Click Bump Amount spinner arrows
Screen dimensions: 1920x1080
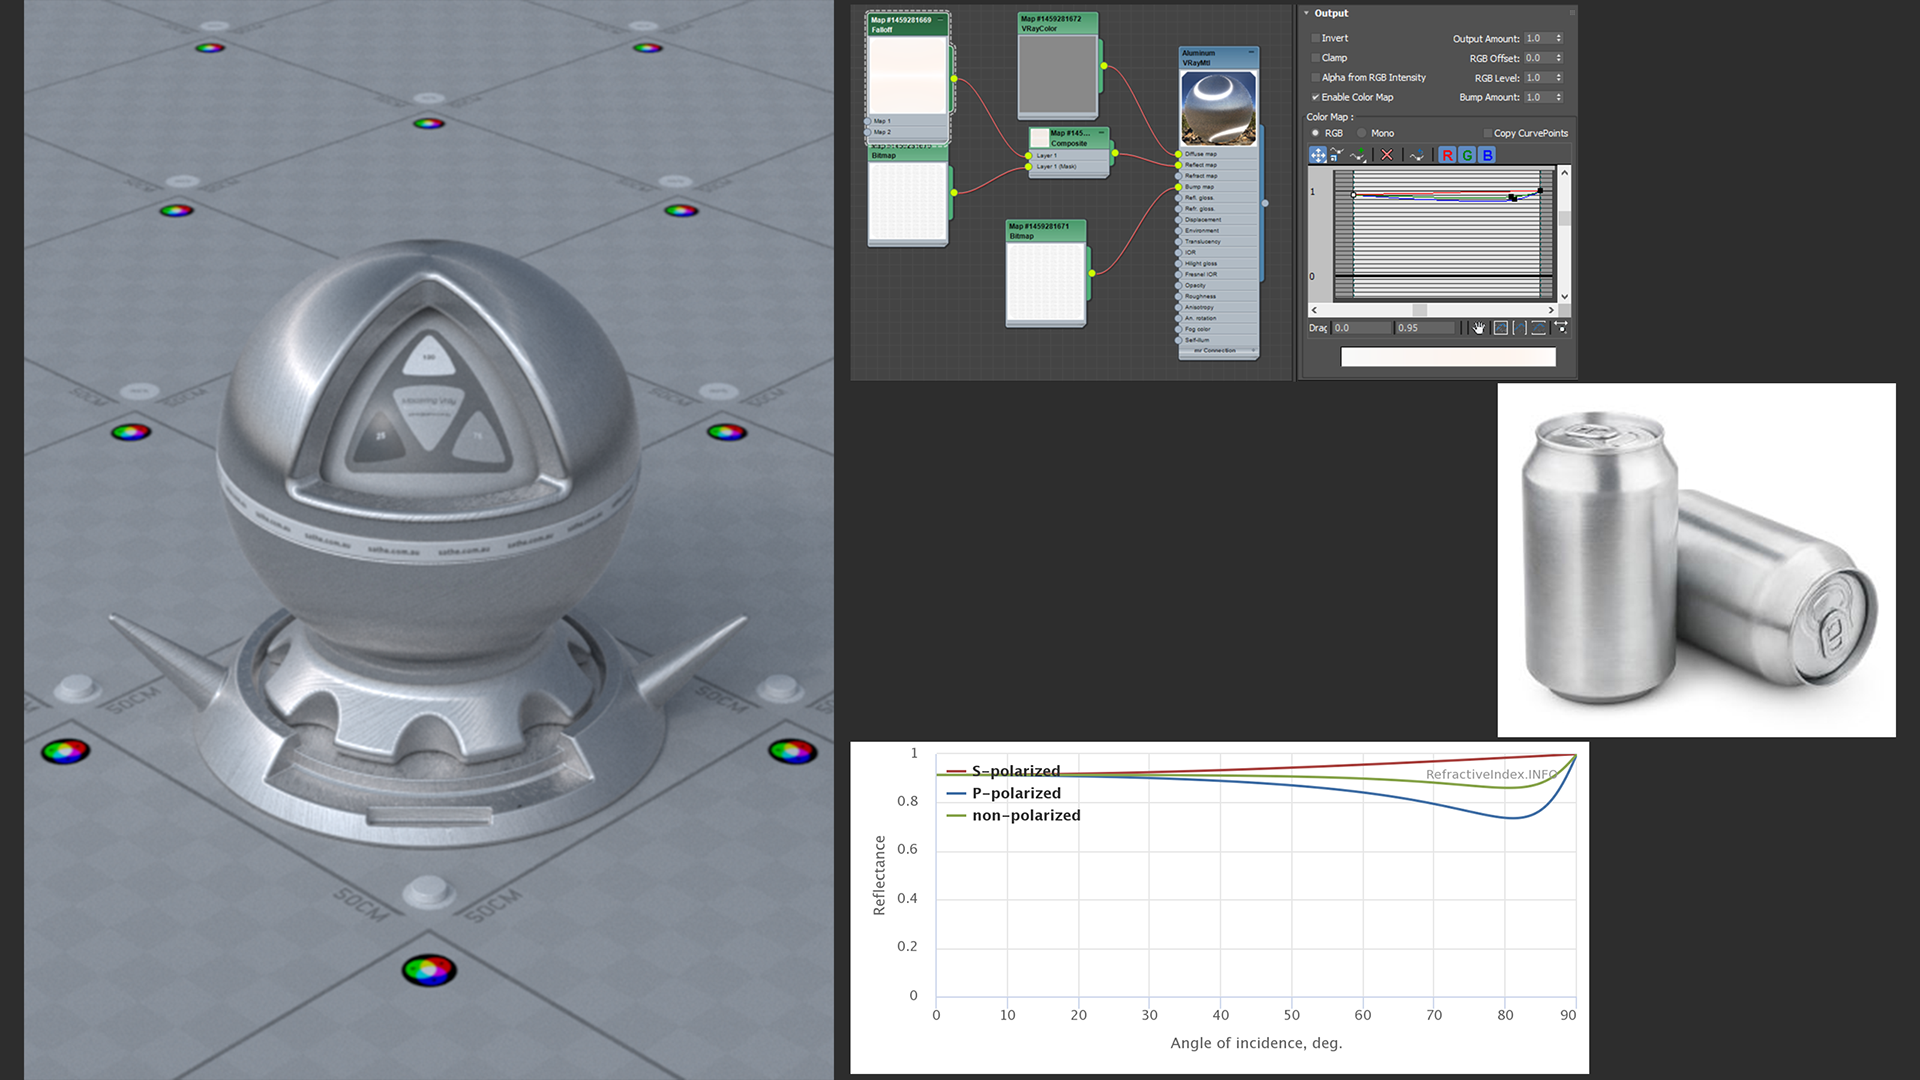1558,97
